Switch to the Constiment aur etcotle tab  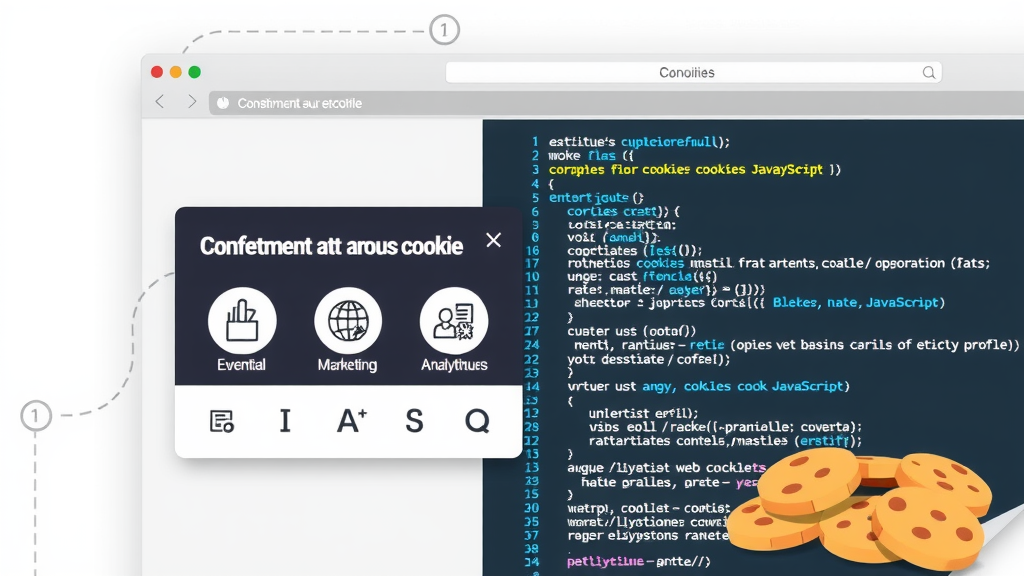[300, 102]
